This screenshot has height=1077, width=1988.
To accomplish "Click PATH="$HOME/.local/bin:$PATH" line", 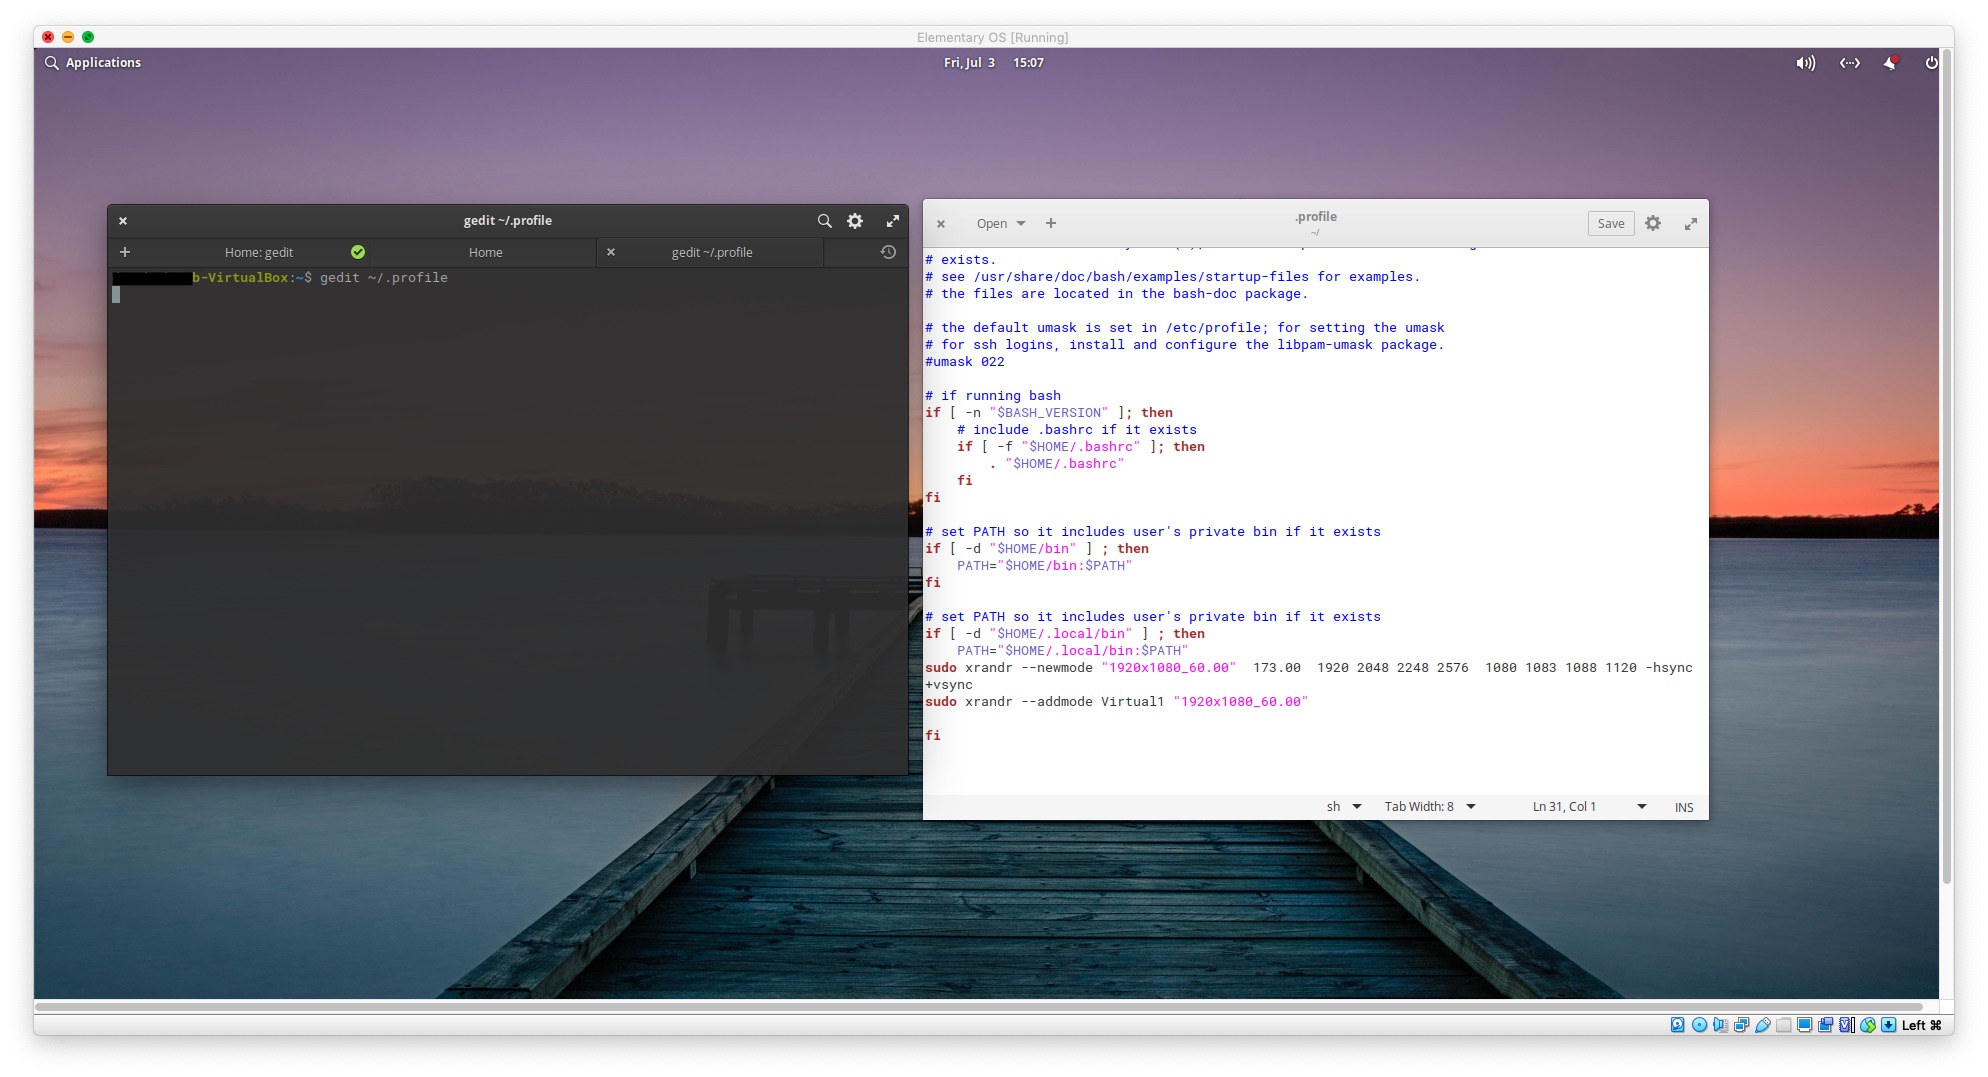I will pos(1072,651).
